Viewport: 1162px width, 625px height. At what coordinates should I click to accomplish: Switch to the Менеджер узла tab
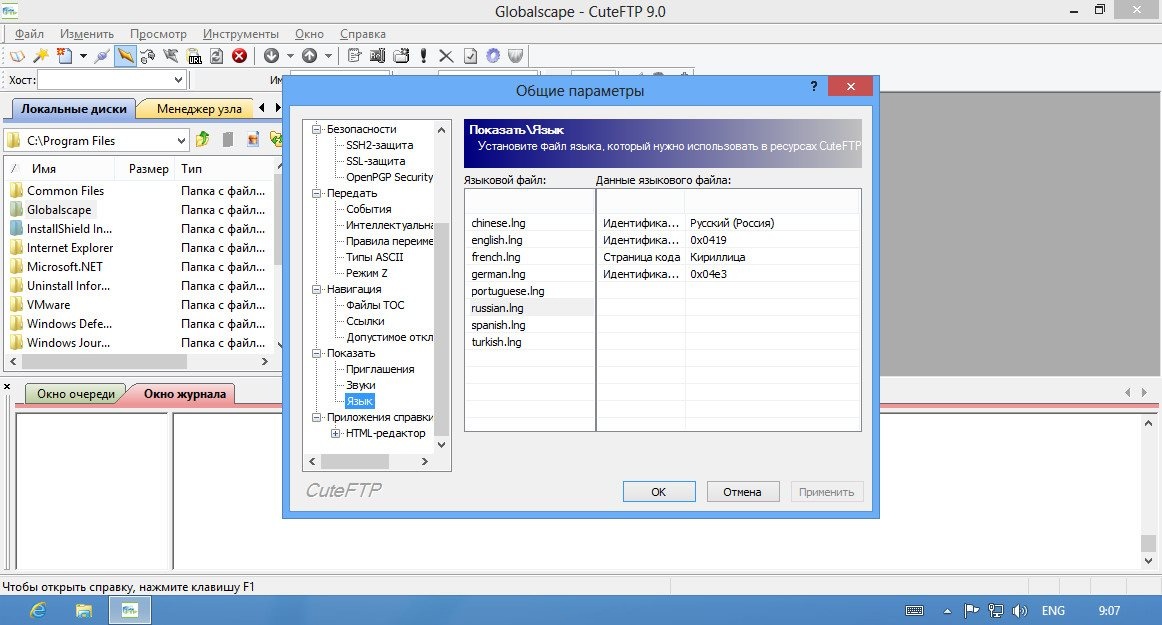tap(199, 108)
